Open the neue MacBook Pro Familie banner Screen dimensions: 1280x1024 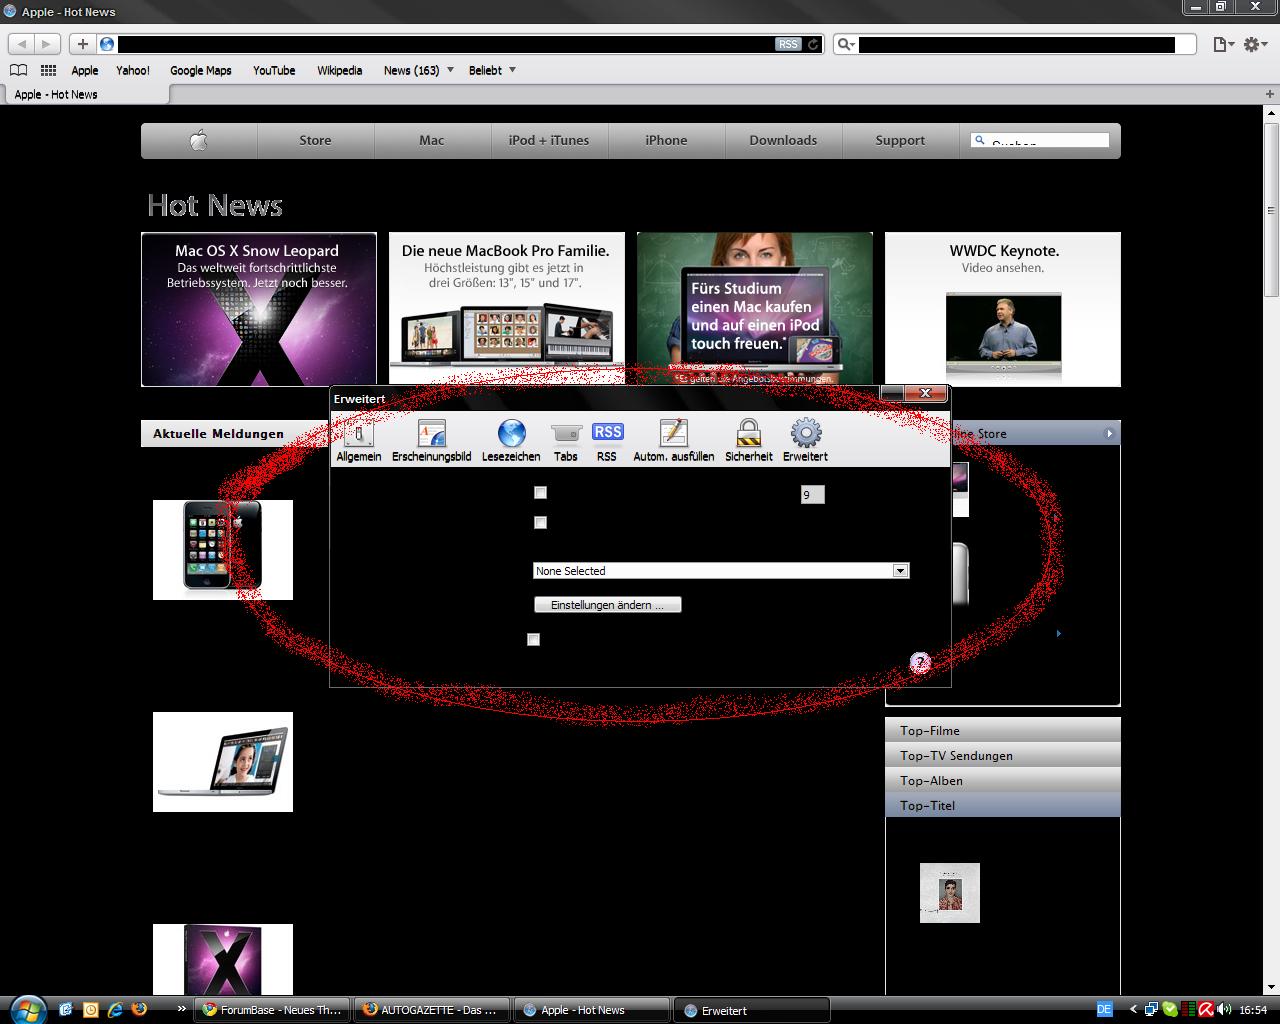(x=507, y=309)
